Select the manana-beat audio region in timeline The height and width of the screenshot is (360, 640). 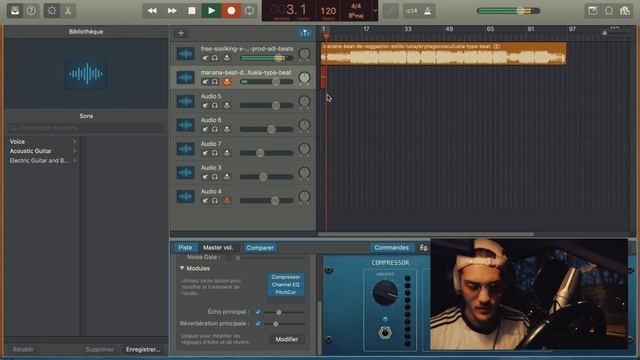[x=444, y=53]
